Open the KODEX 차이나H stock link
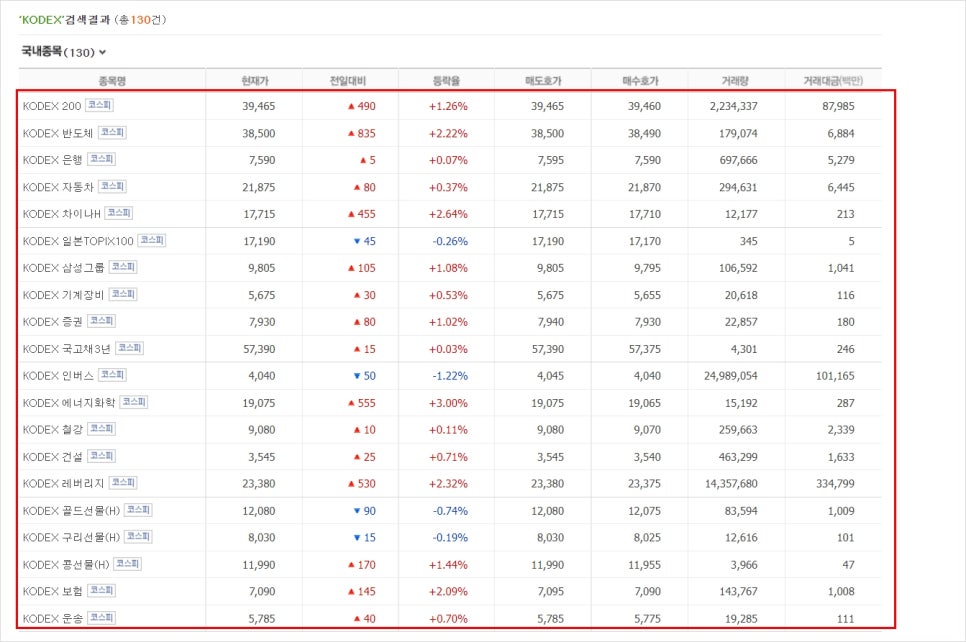The height and width of the screenshot is (642, 966). [62, 214]
